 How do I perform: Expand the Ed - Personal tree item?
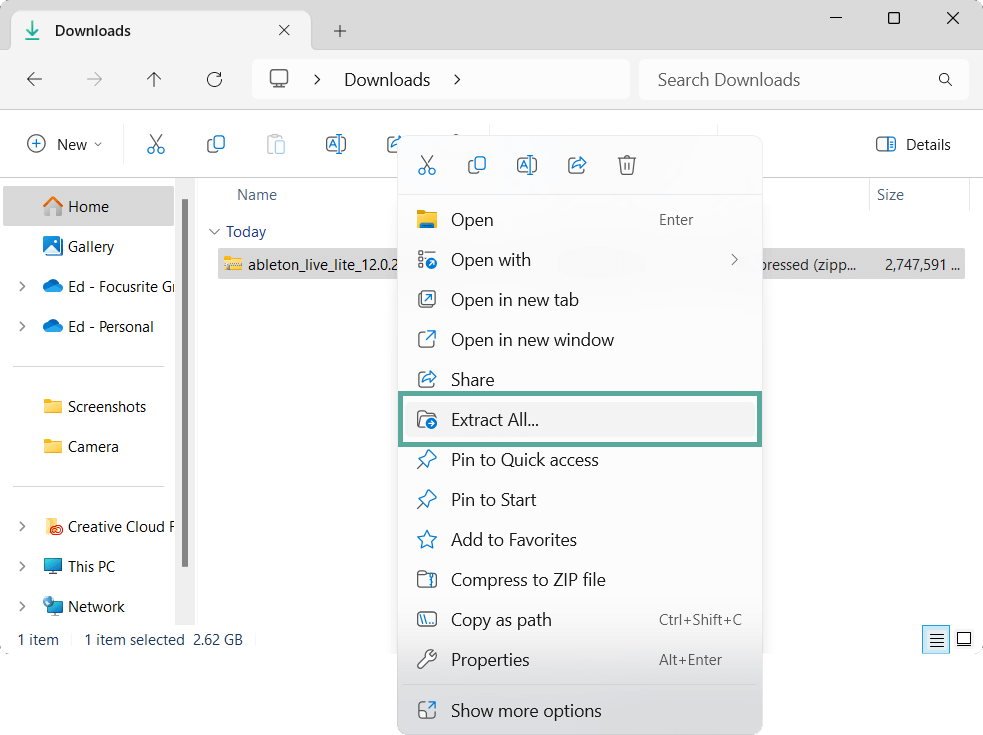coord(23,327)
